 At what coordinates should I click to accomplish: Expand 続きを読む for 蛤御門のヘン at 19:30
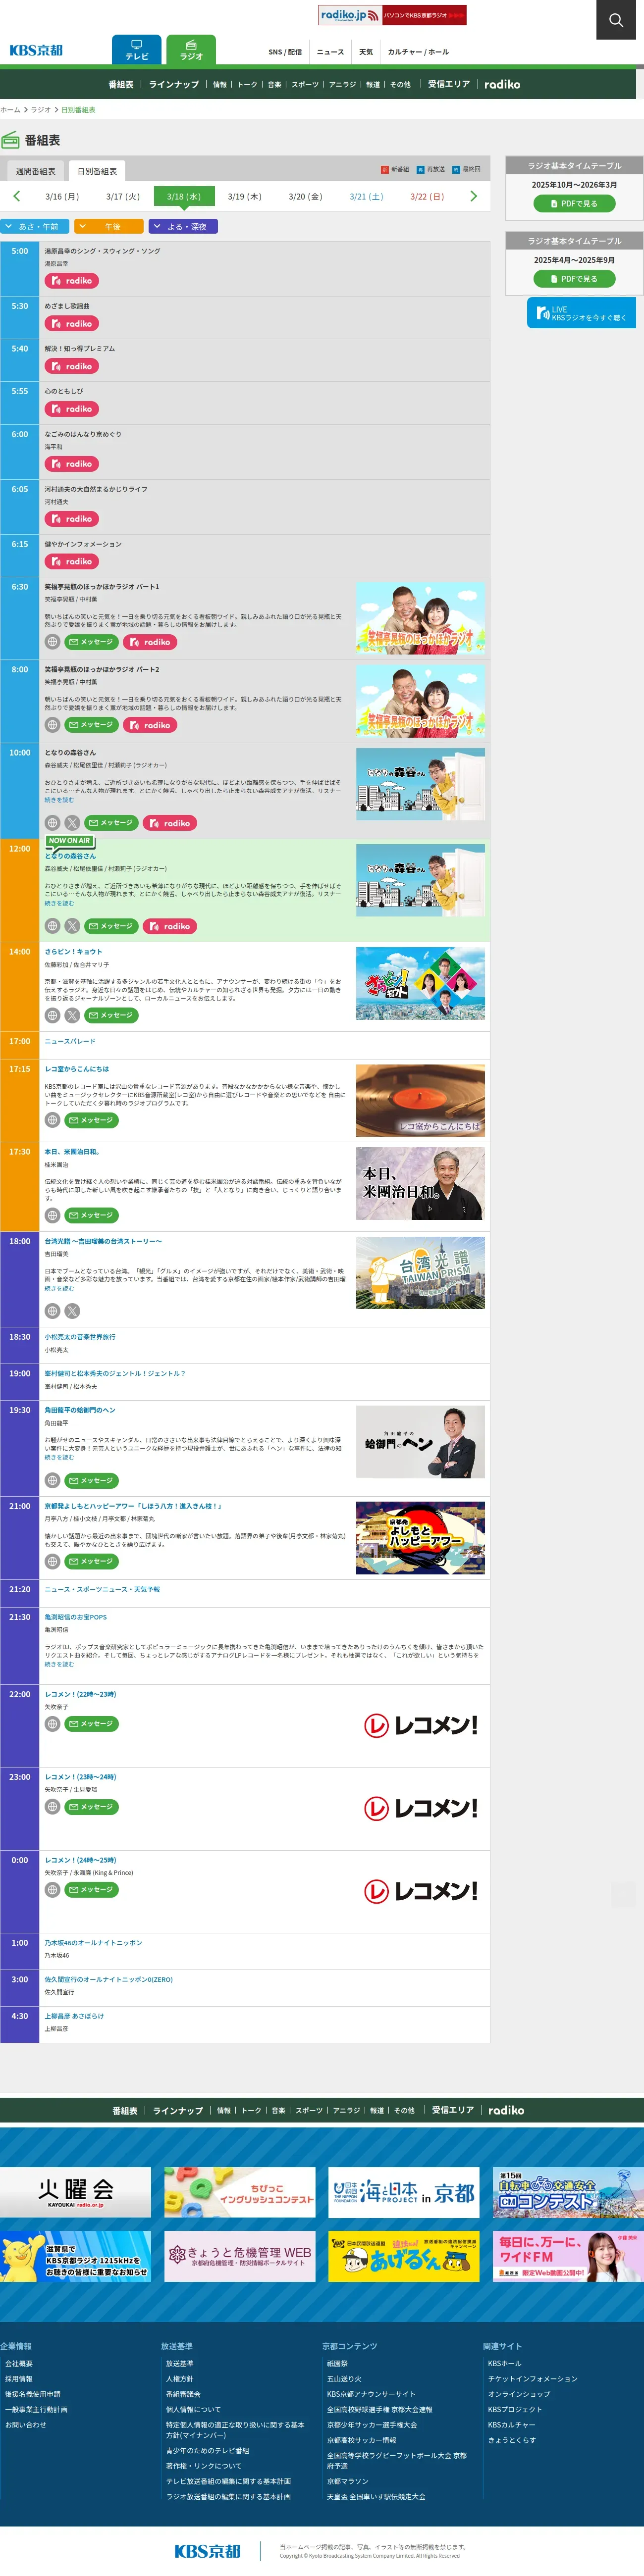[x=59, y=1457]
